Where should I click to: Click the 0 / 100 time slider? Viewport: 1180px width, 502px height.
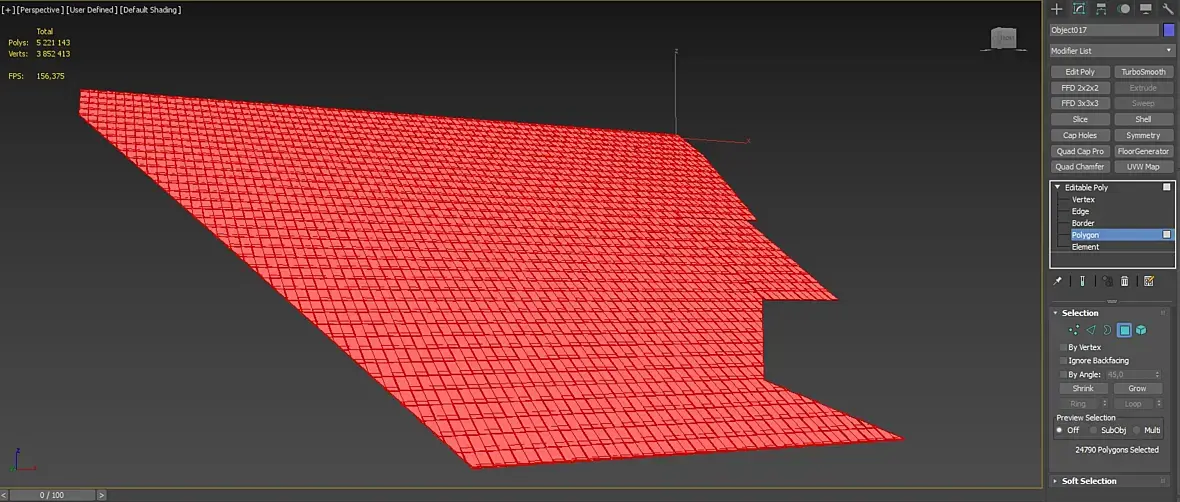(x=52, y=495)
